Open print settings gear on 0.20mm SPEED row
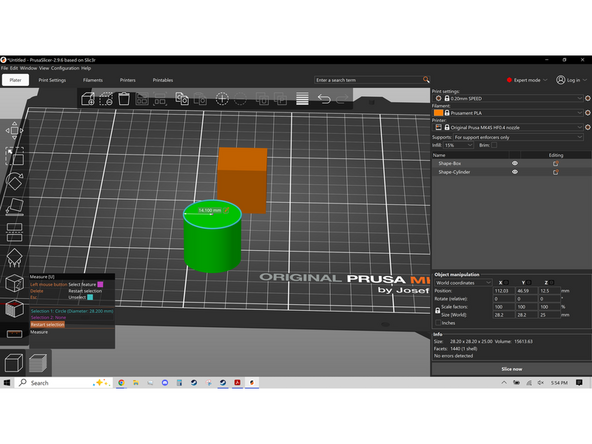 click(588, 98)
